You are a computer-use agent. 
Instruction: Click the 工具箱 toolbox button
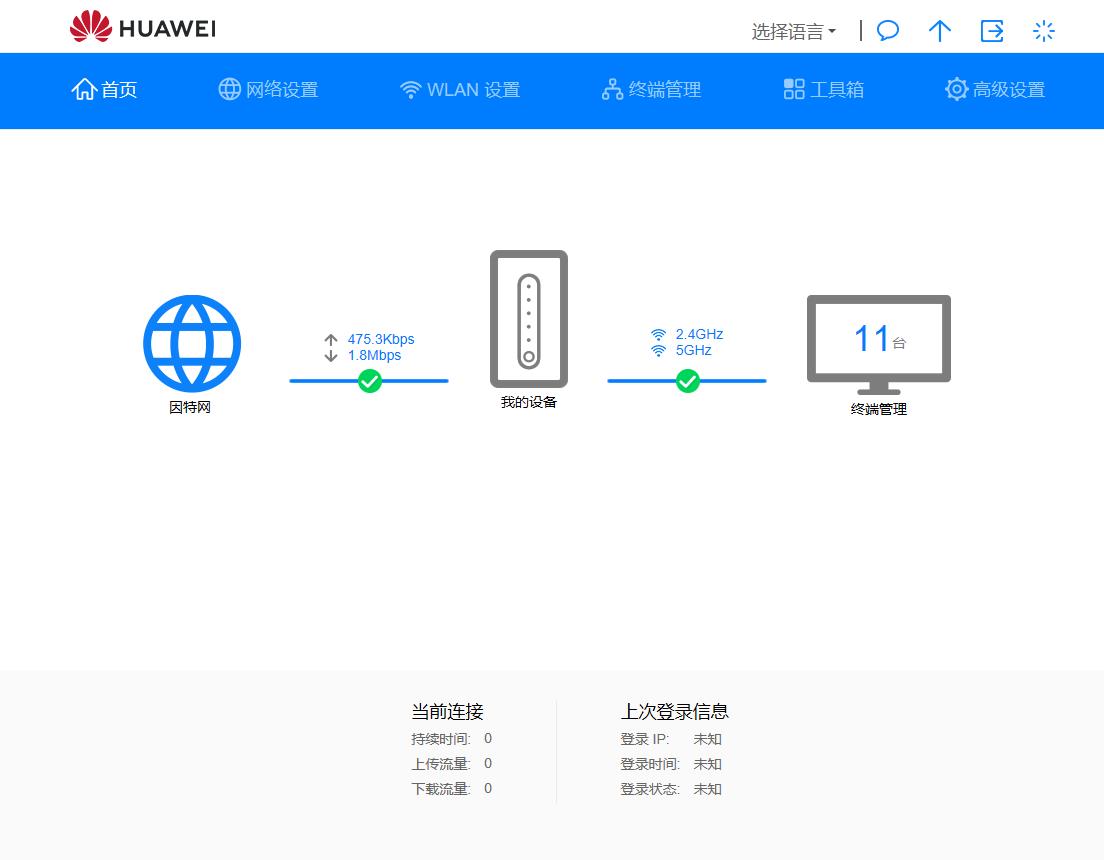coord(823,89)
